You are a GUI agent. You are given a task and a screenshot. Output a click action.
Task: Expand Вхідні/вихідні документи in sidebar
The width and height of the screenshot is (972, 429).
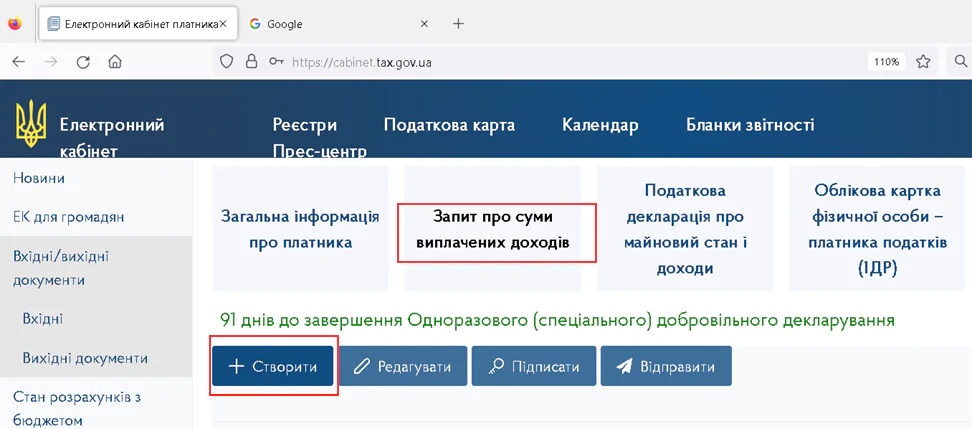click(x=61, y=268)
